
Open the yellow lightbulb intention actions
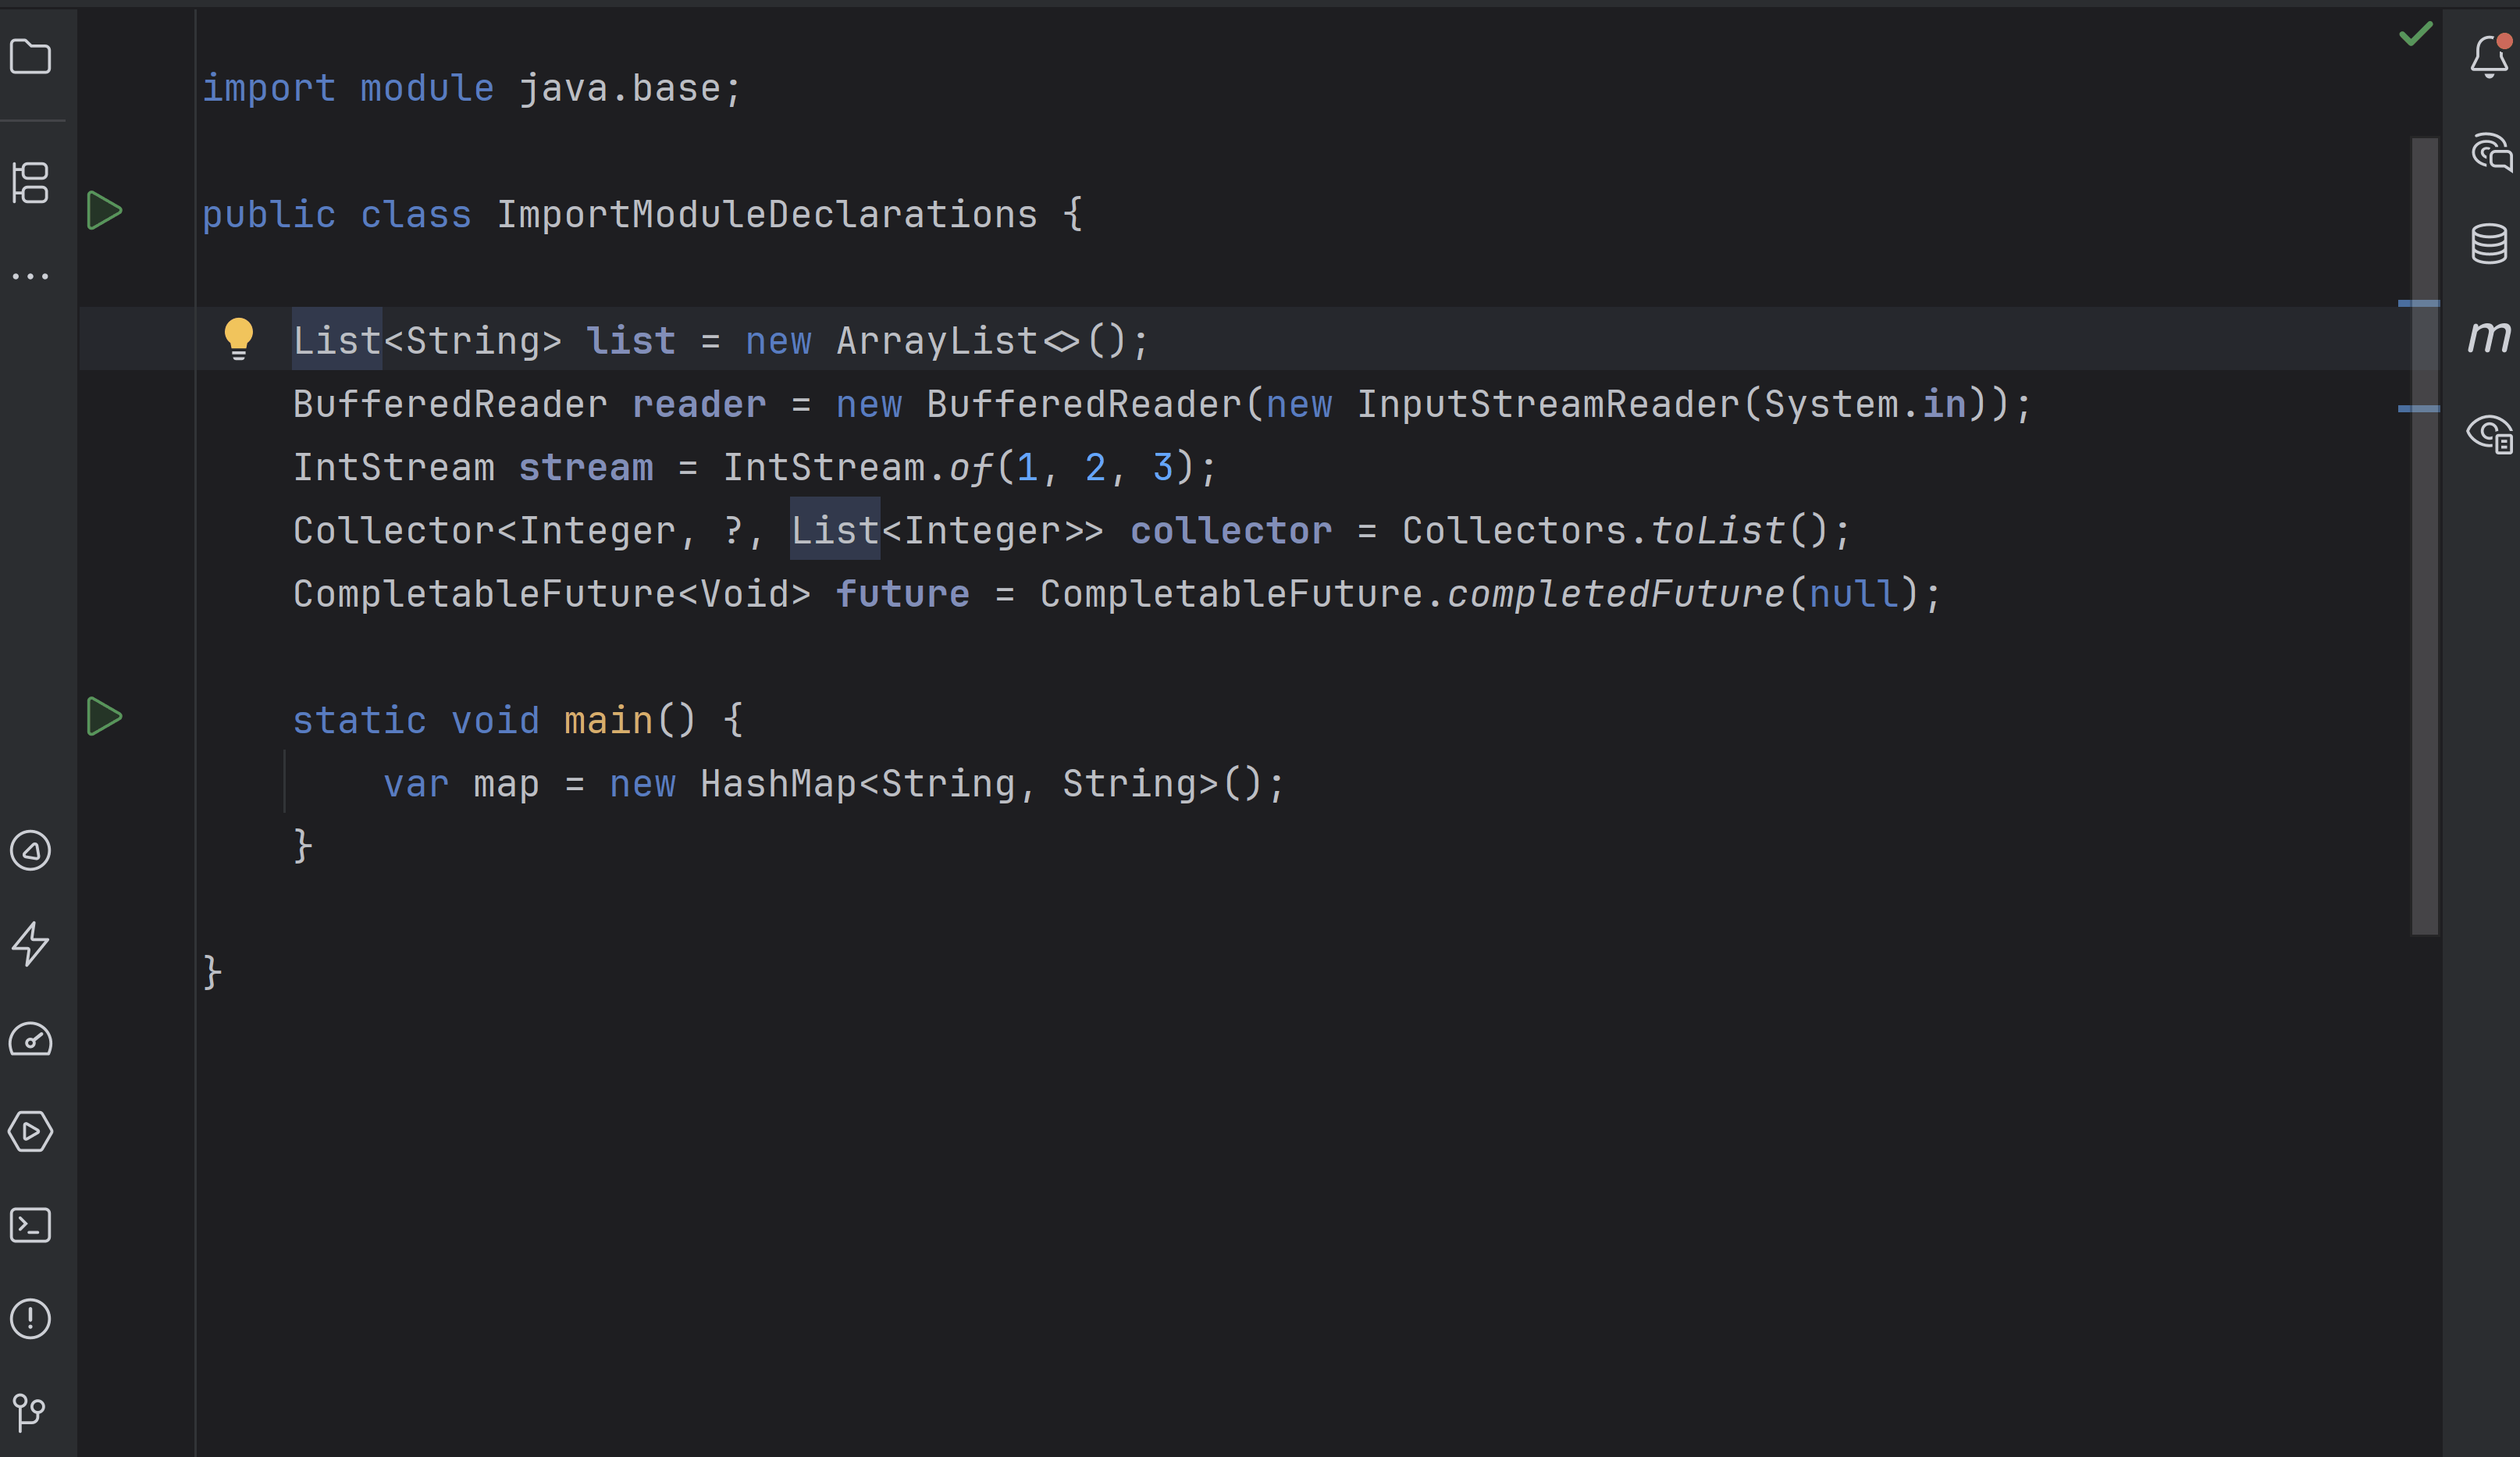pos(238,339)
